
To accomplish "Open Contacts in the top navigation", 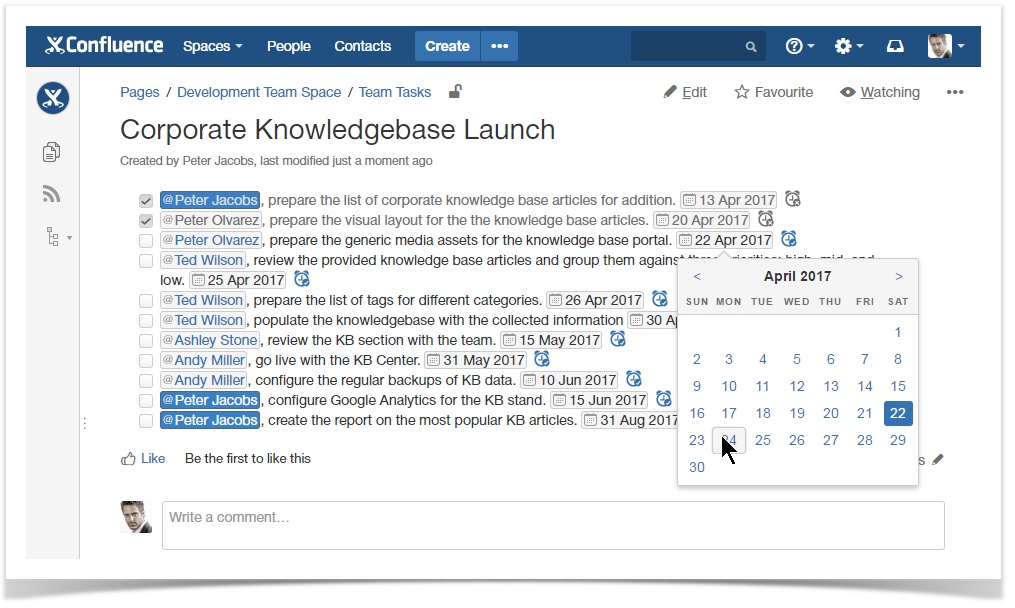I will pyautogui.click(x=362, y=46).
